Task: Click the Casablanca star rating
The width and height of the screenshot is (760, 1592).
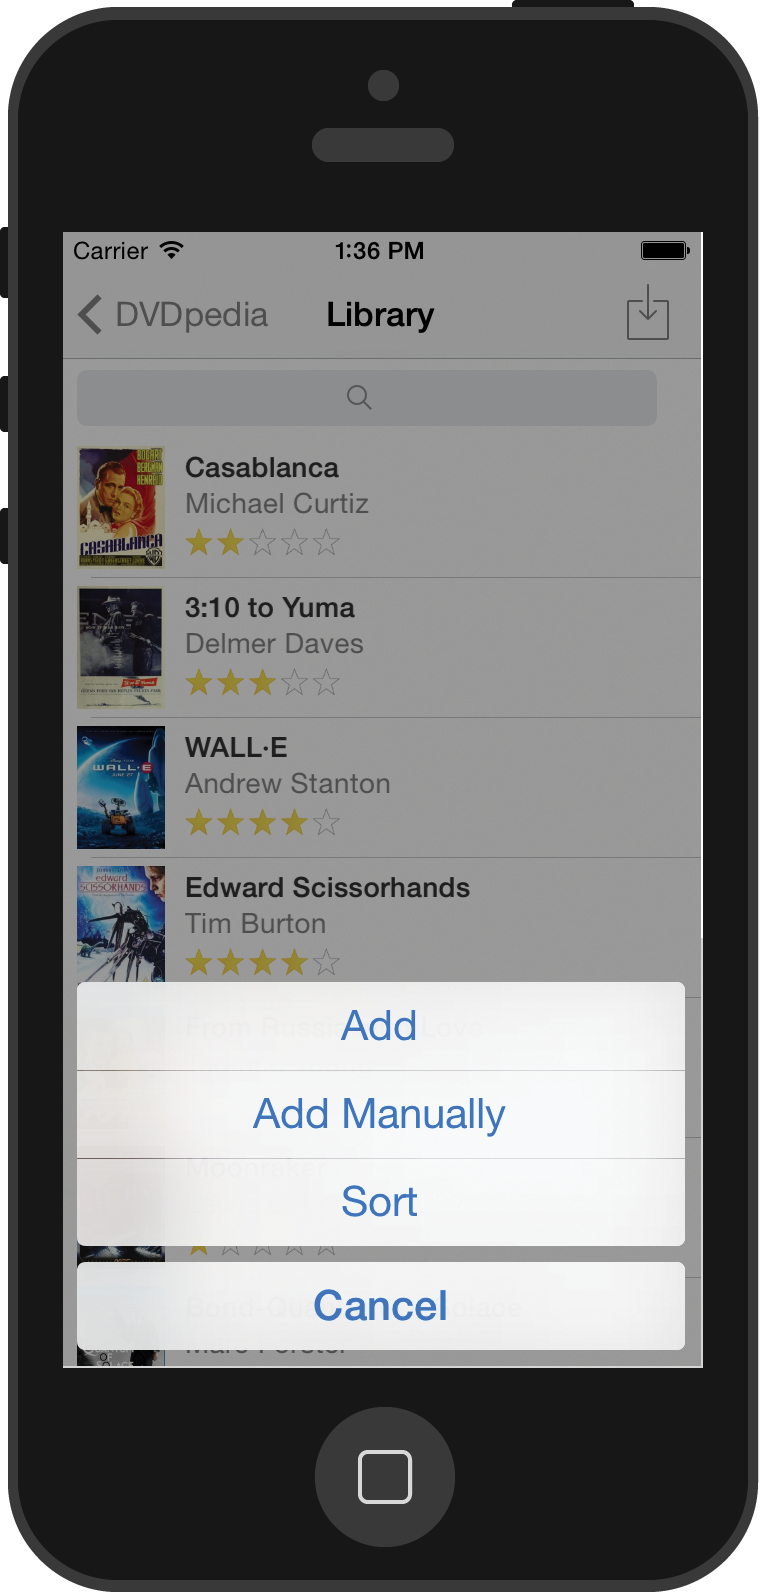Action: (263, 543)
